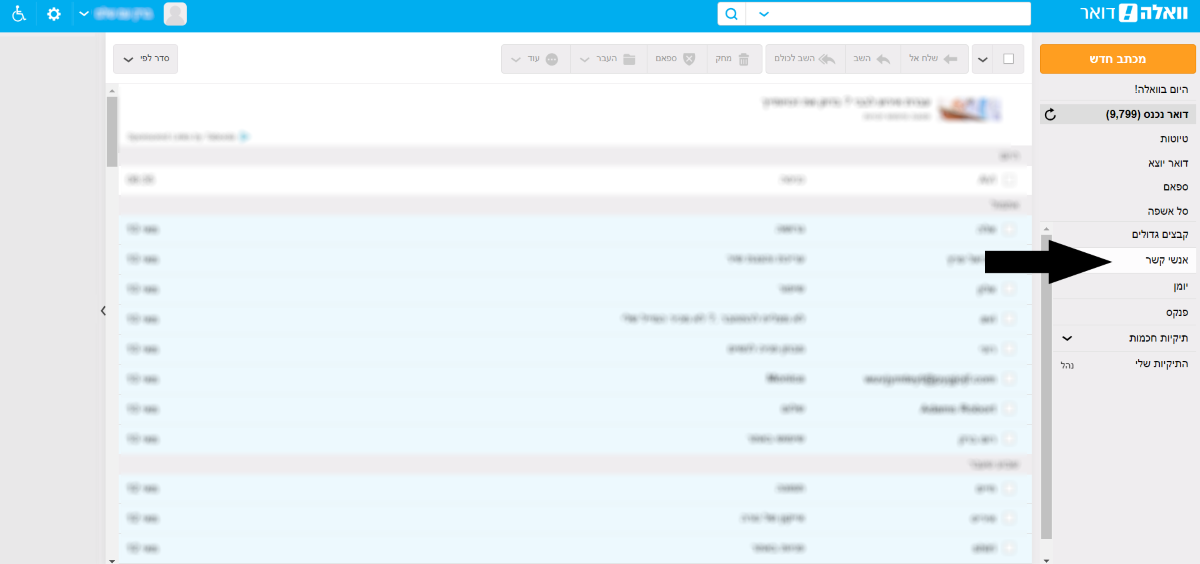Refresh inbox with the reload icon

coord(1050,115)
